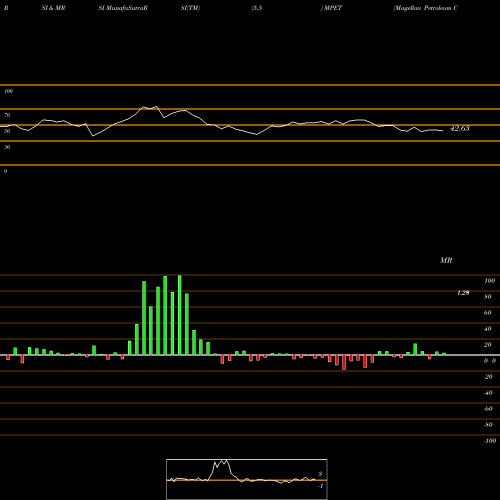
Task: Click the RSI axis label 70
Action: pyautogui.click(x=7, y=115)
